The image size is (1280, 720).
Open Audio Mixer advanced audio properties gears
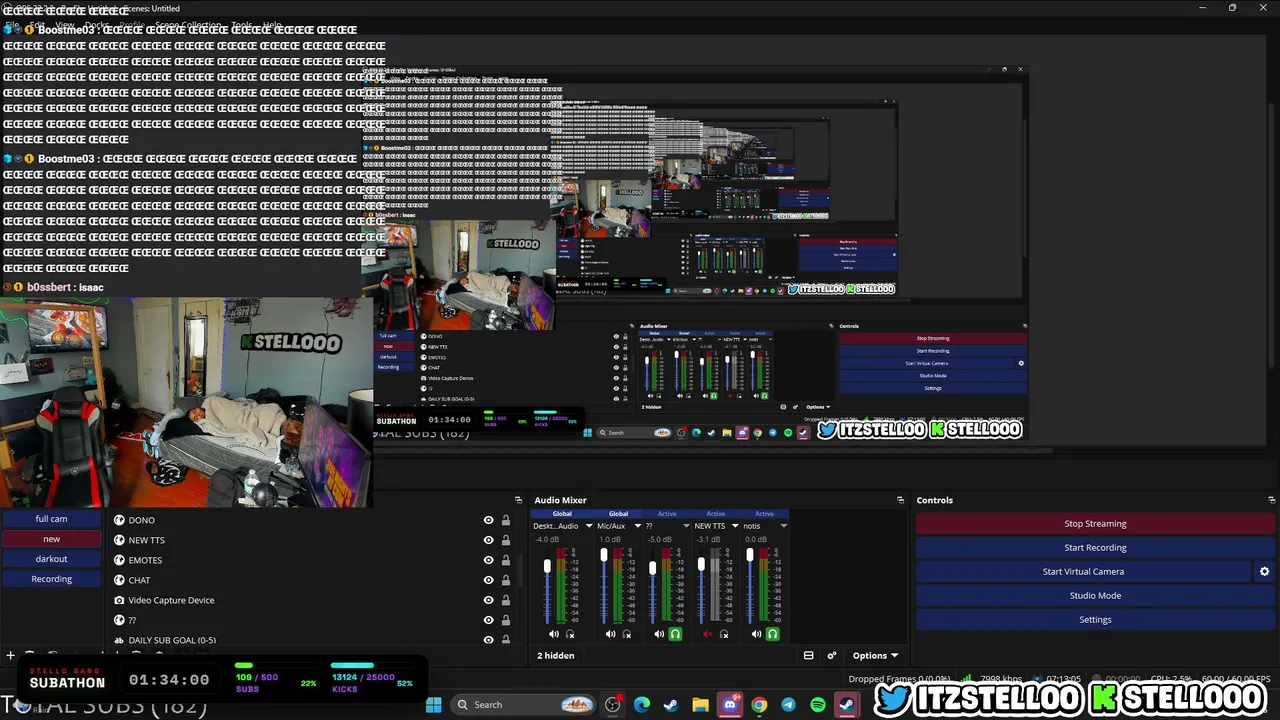click(831, 656)
